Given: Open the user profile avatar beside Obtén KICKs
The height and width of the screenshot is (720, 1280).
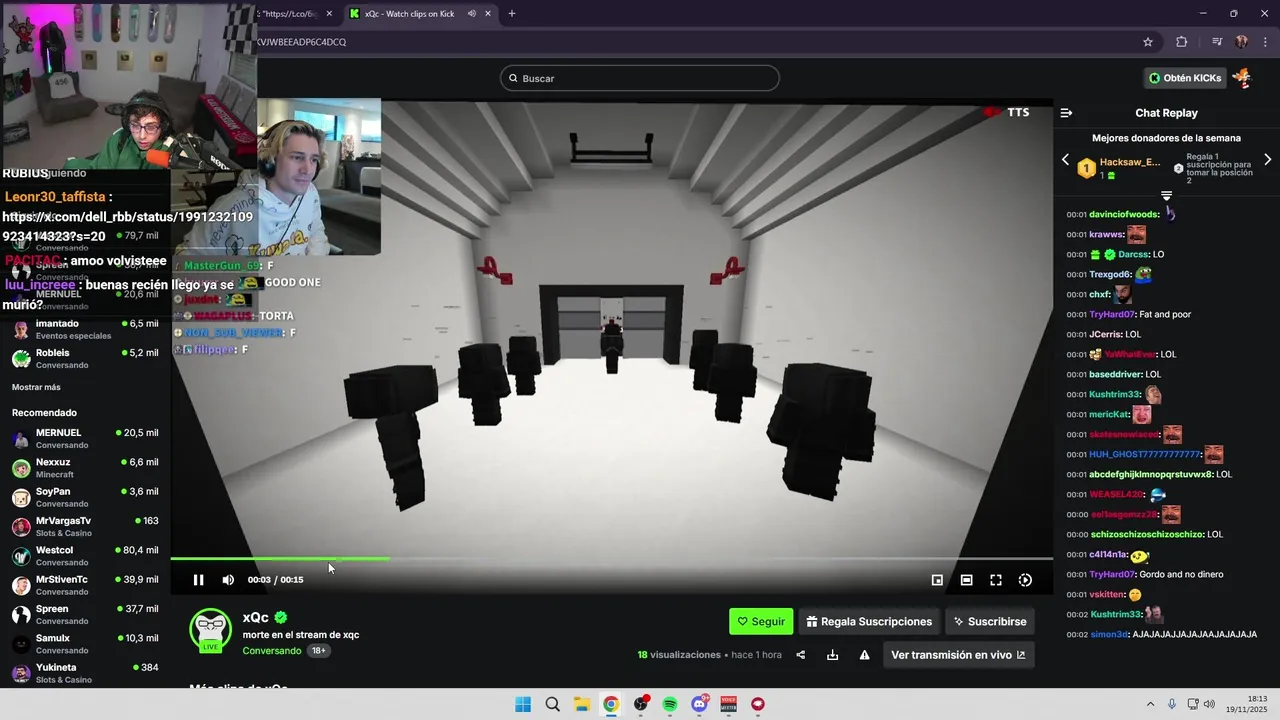Looking at the screenshot, I should [x=1242, y=78].
